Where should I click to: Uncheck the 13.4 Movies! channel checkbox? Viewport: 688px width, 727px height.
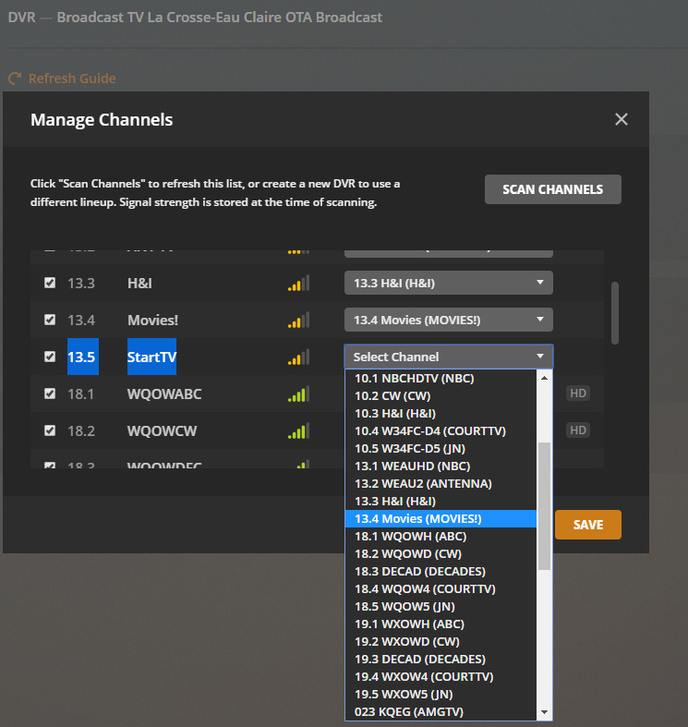tap(50, 320)
